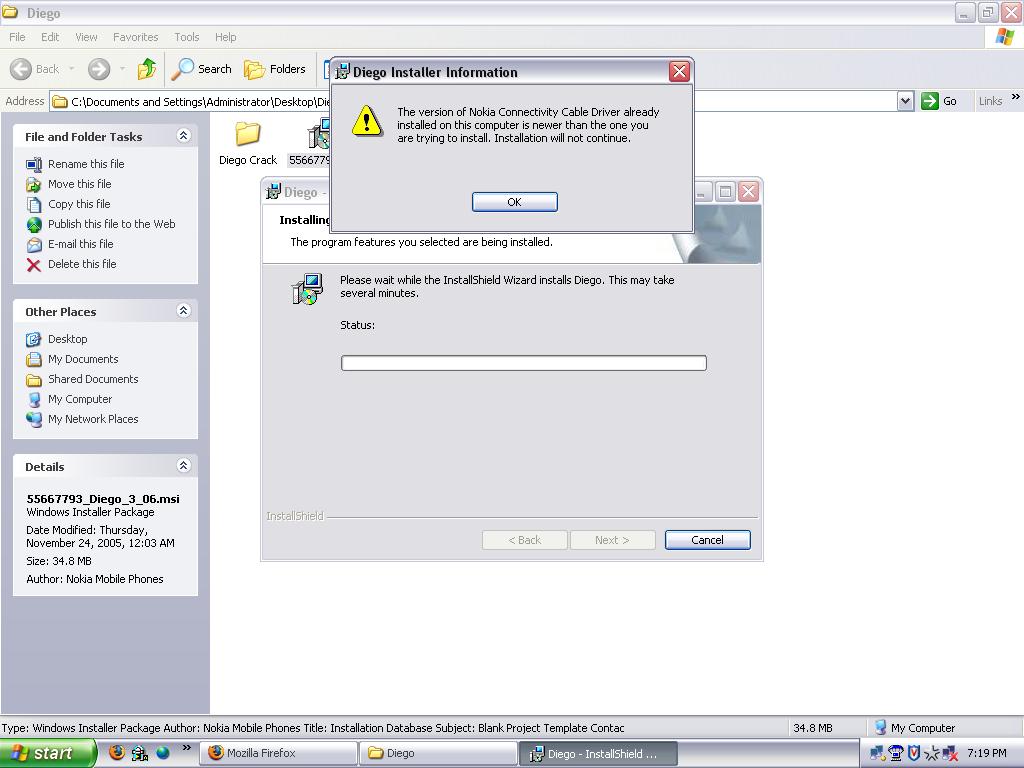Switch to Diego - InstallShield taskbar button
Image resolution: width=1024 pixels, height=768 pixels.
[x=598, y=753]
